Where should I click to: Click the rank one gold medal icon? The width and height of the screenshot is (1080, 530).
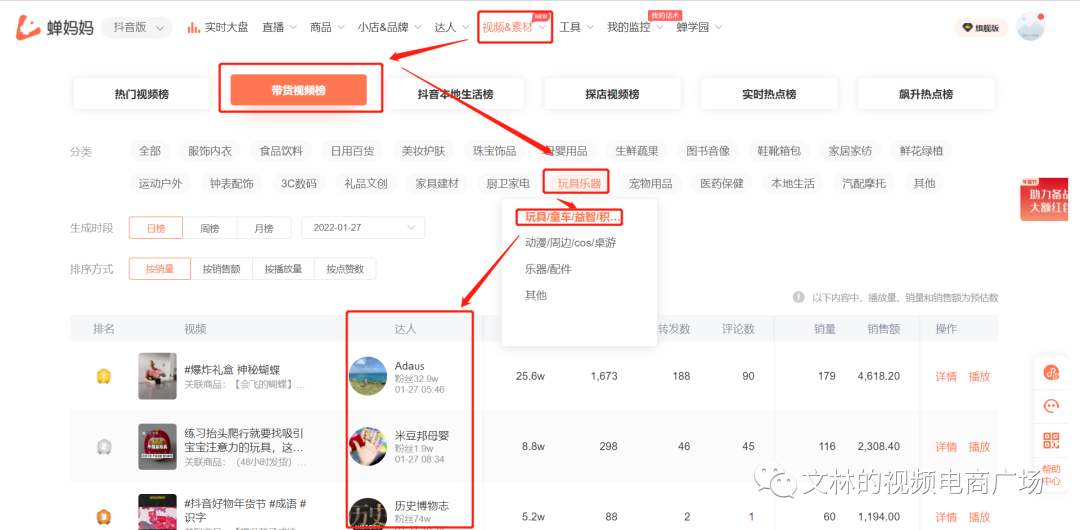pos(103,376)
